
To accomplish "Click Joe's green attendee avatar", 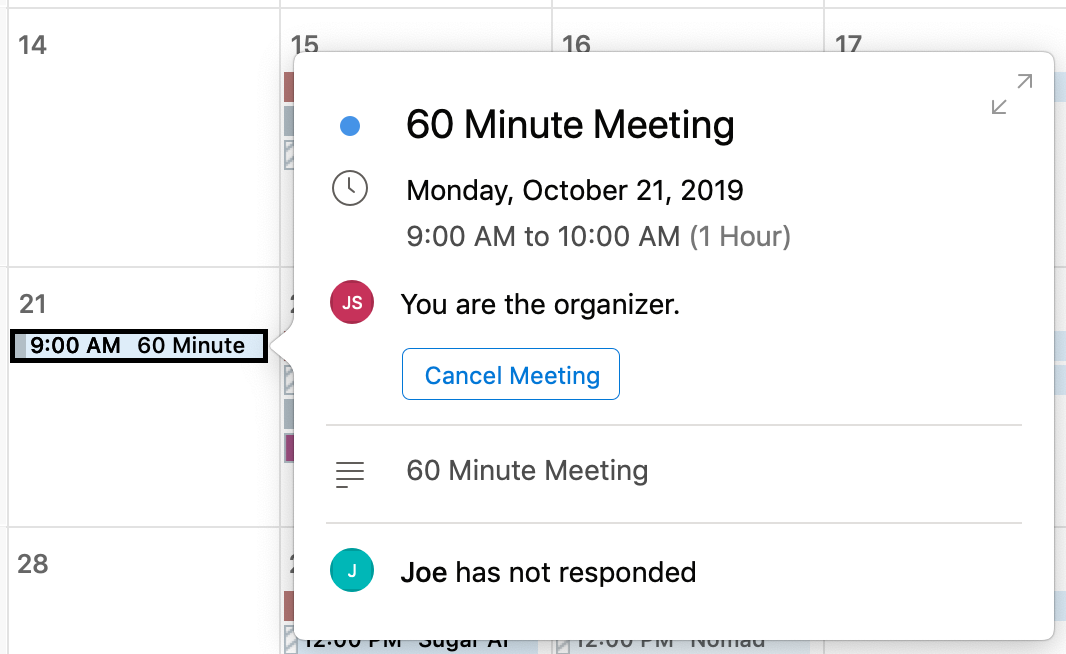I will 351,570.
